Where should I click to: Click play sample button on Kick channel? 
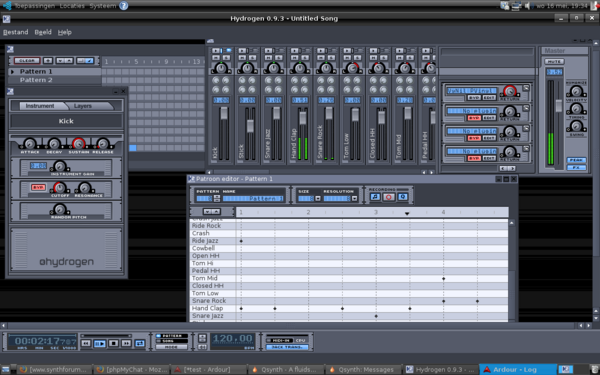(x=215, y=51)
